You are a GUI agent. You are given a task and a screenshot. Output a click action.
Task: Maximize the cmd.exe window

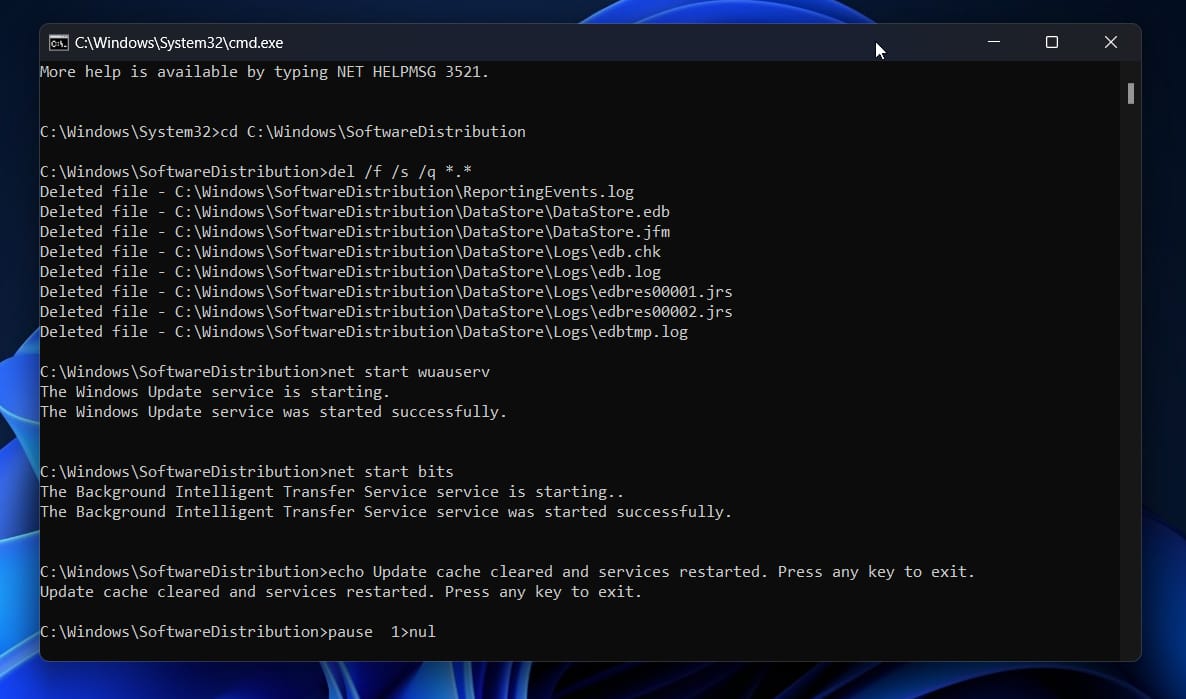(x=1052, y=42)
